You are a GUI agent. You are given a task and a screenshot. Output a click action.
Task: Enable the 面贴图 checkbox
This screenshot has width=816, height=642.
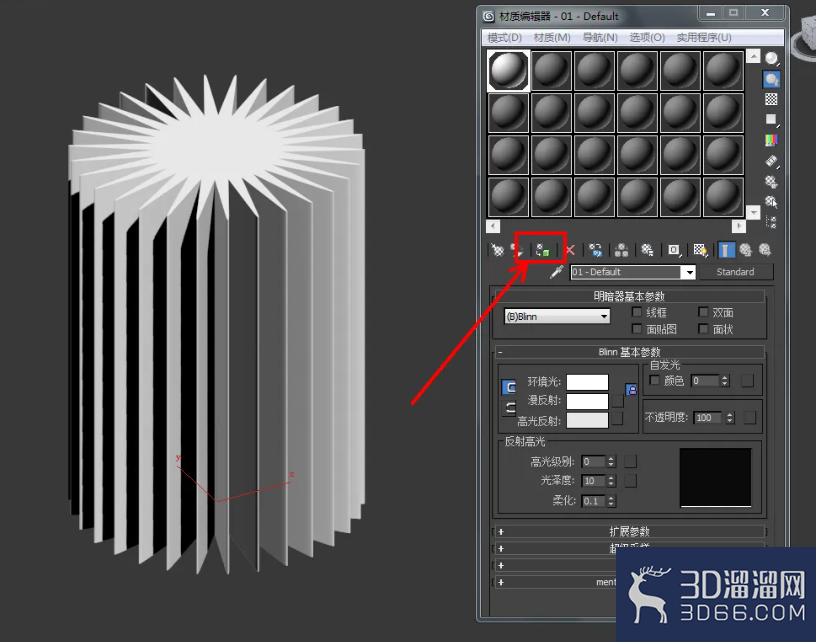(636, 328)
